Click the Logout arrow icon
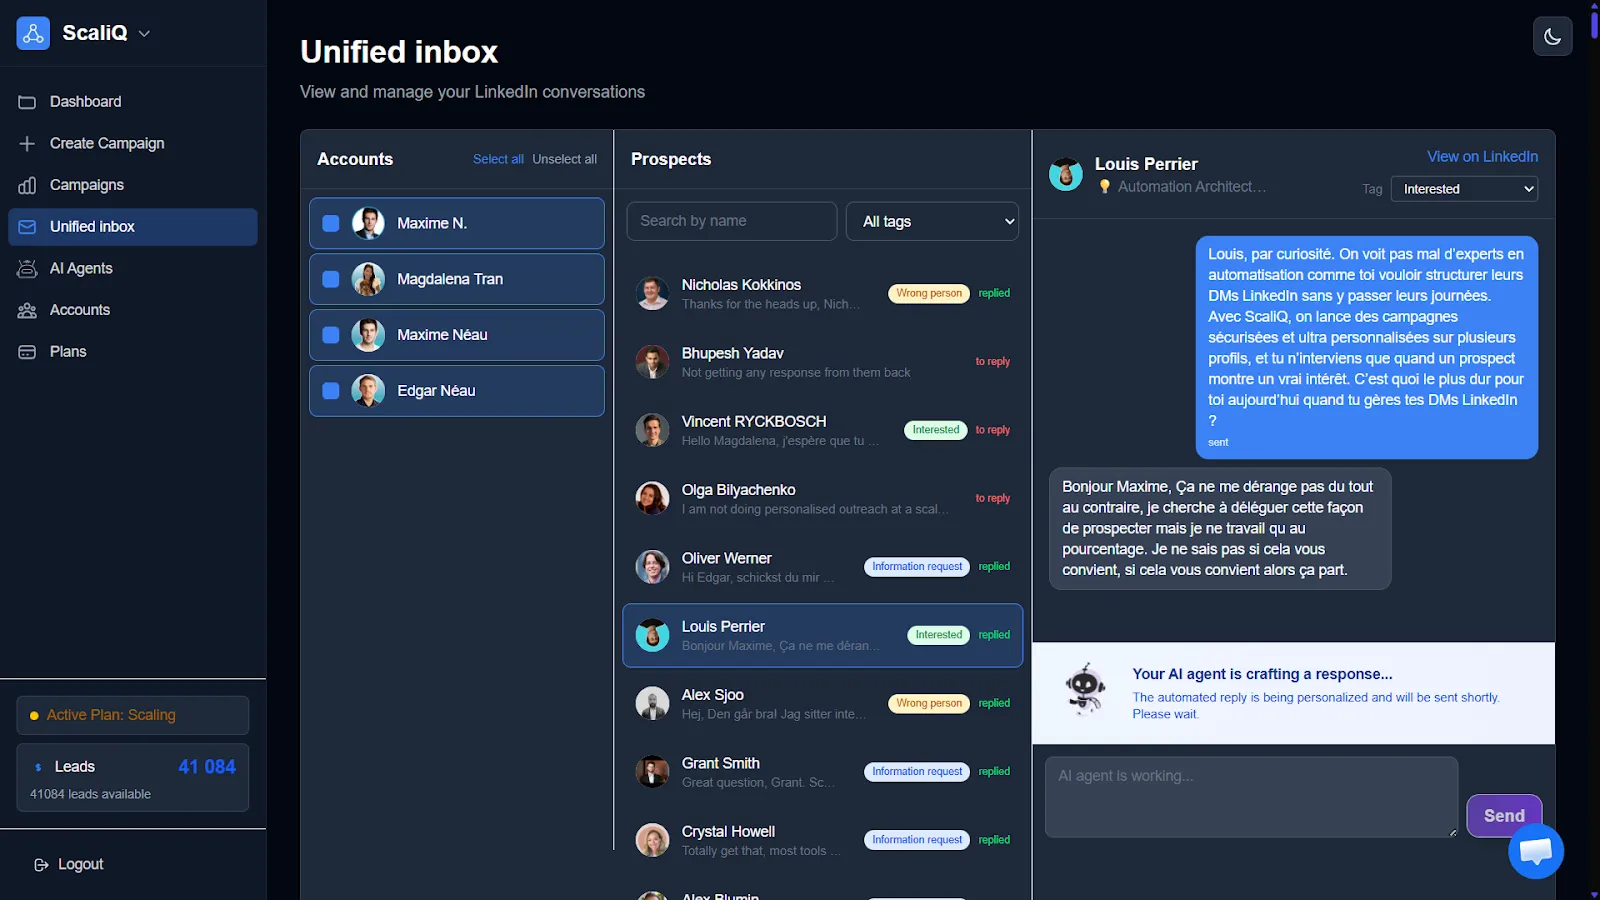Screen dimensions: 1600x900 [41, 865]
